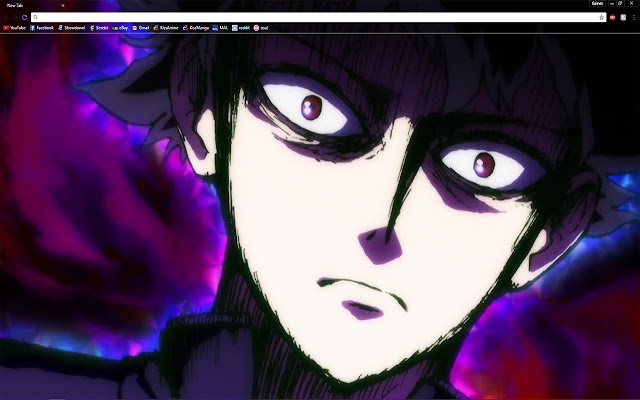Open the KissAnime bookmark

coord(166,28)
